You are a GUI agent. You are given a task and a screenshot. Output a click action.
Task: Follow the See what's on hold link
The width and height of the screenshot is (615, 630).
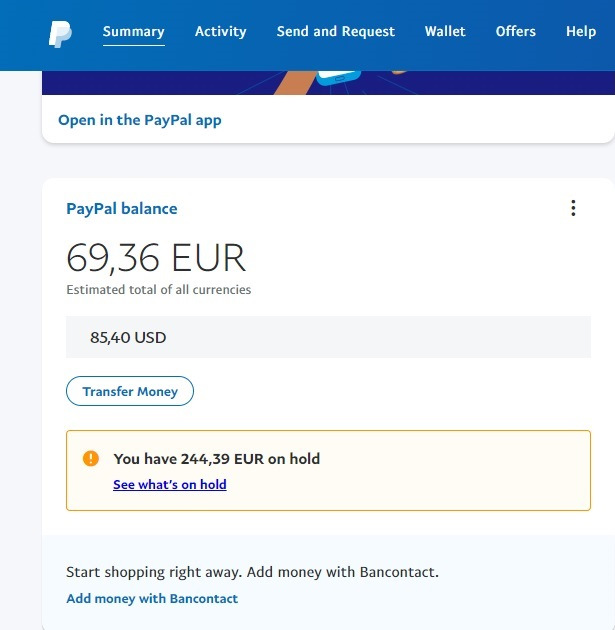(170, 485)
